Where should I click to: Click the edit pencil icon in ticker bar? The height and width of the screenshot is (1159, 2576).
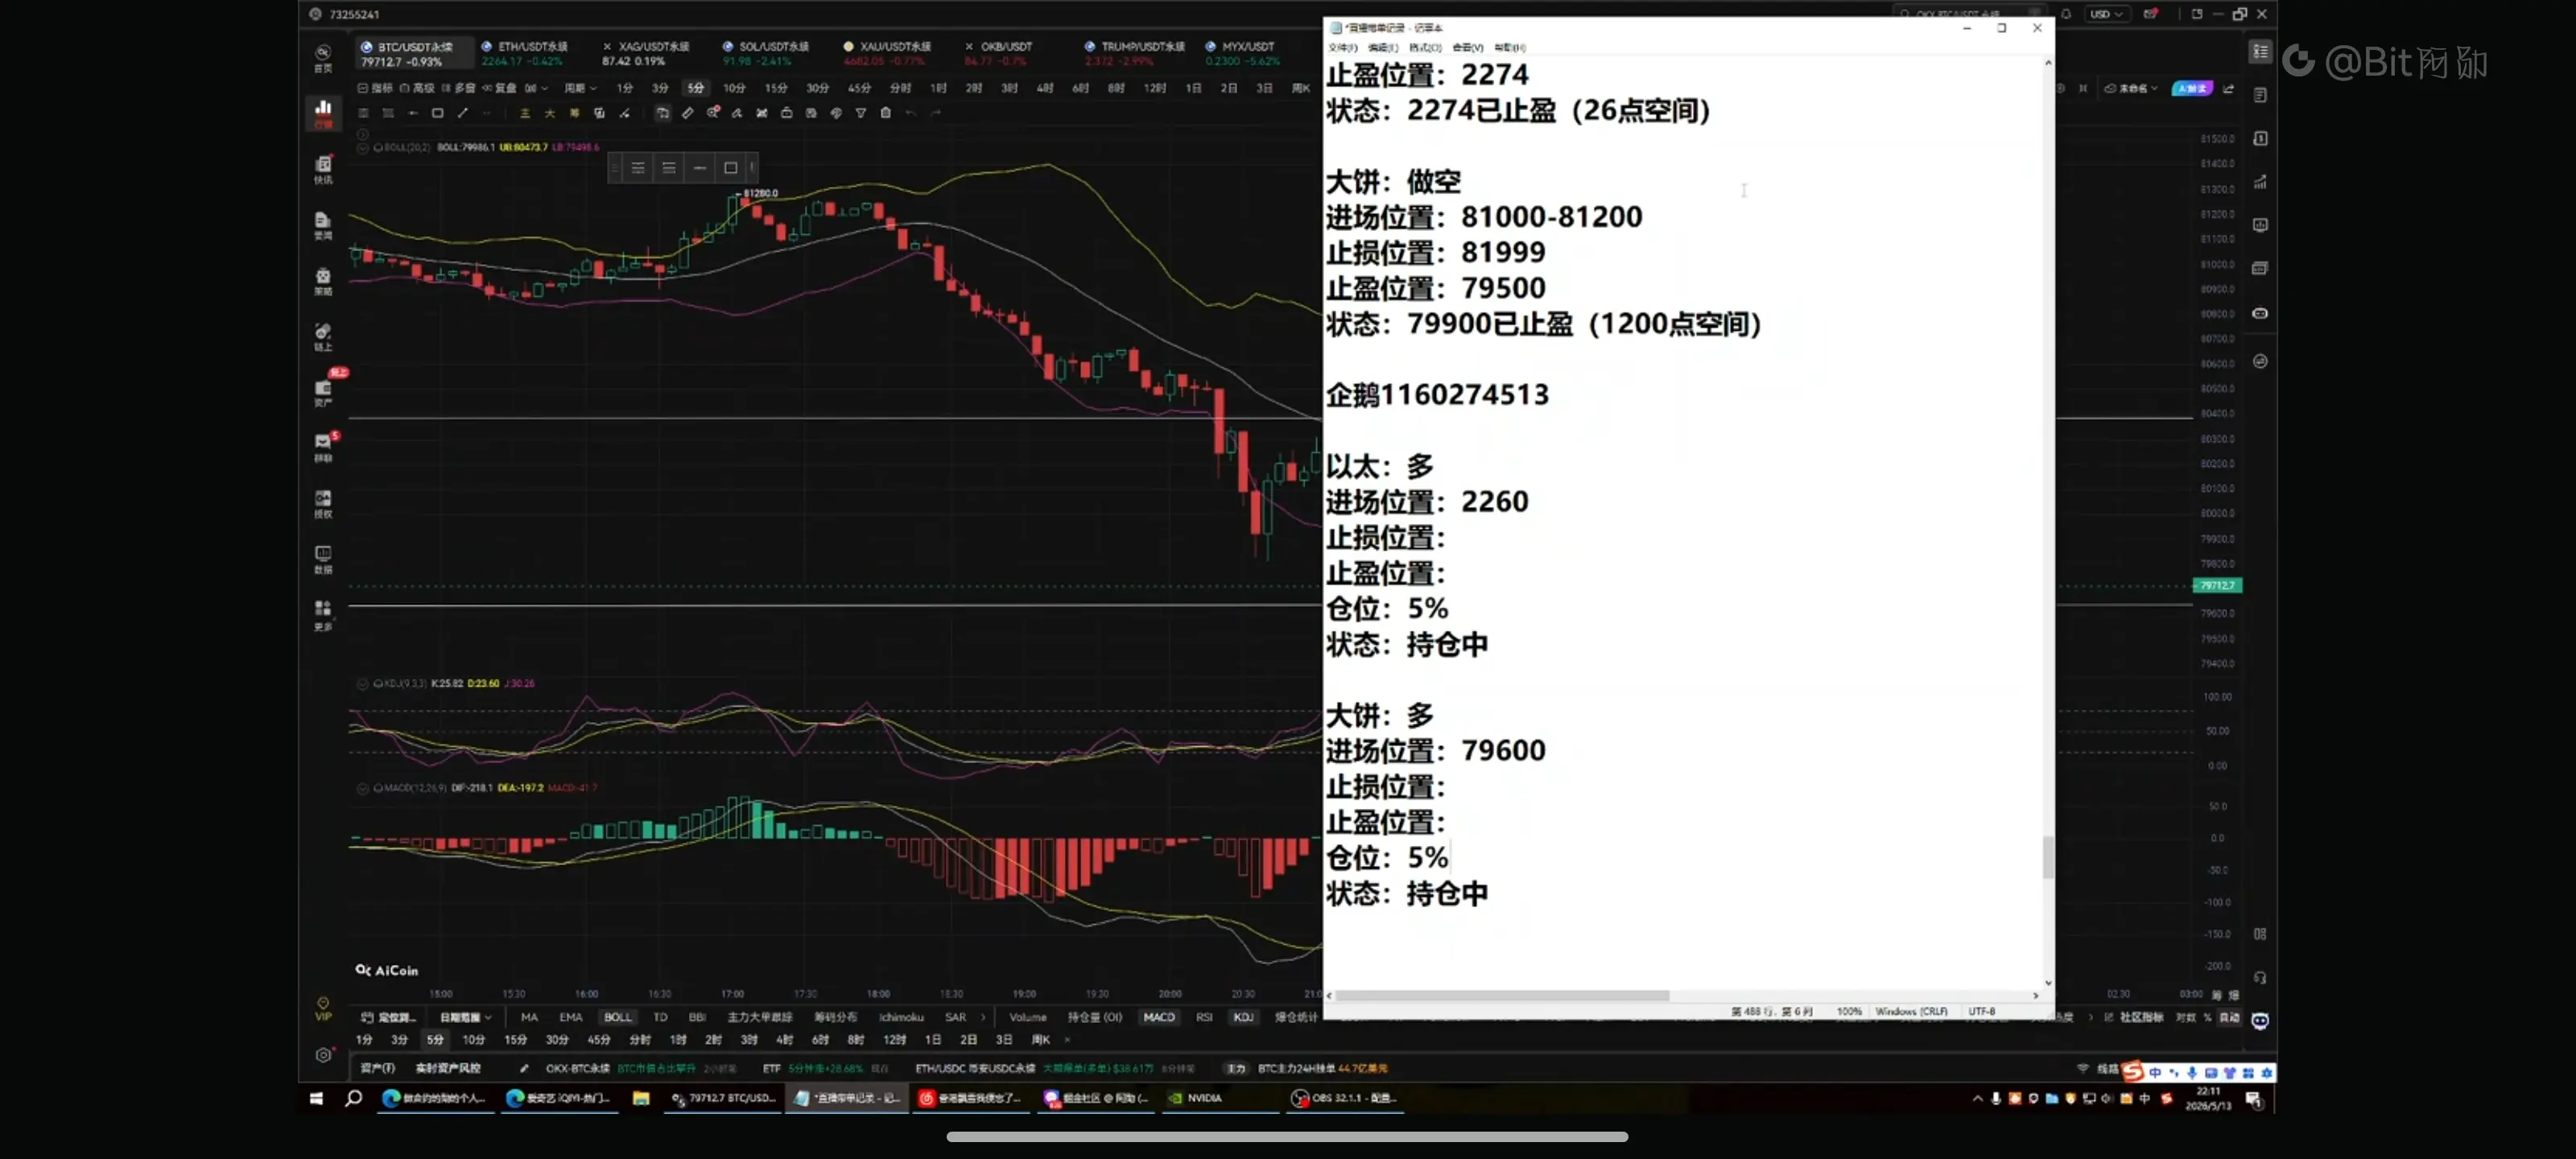point(524,1068)
